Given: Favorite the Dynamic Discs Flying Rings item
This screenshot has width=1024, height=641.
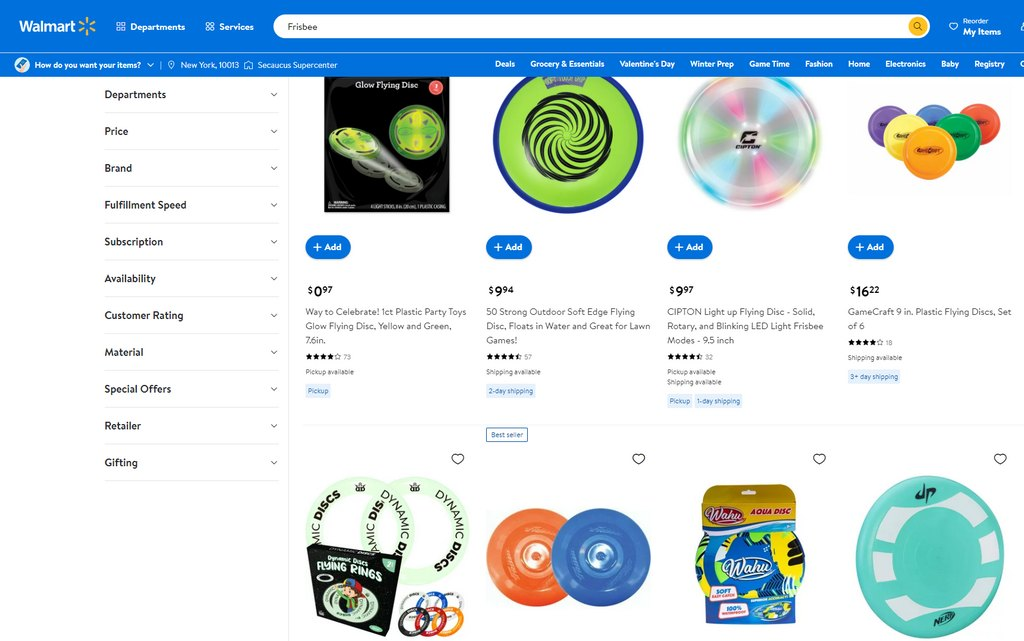Looking at the screenshot, I should tap(458, 459).
